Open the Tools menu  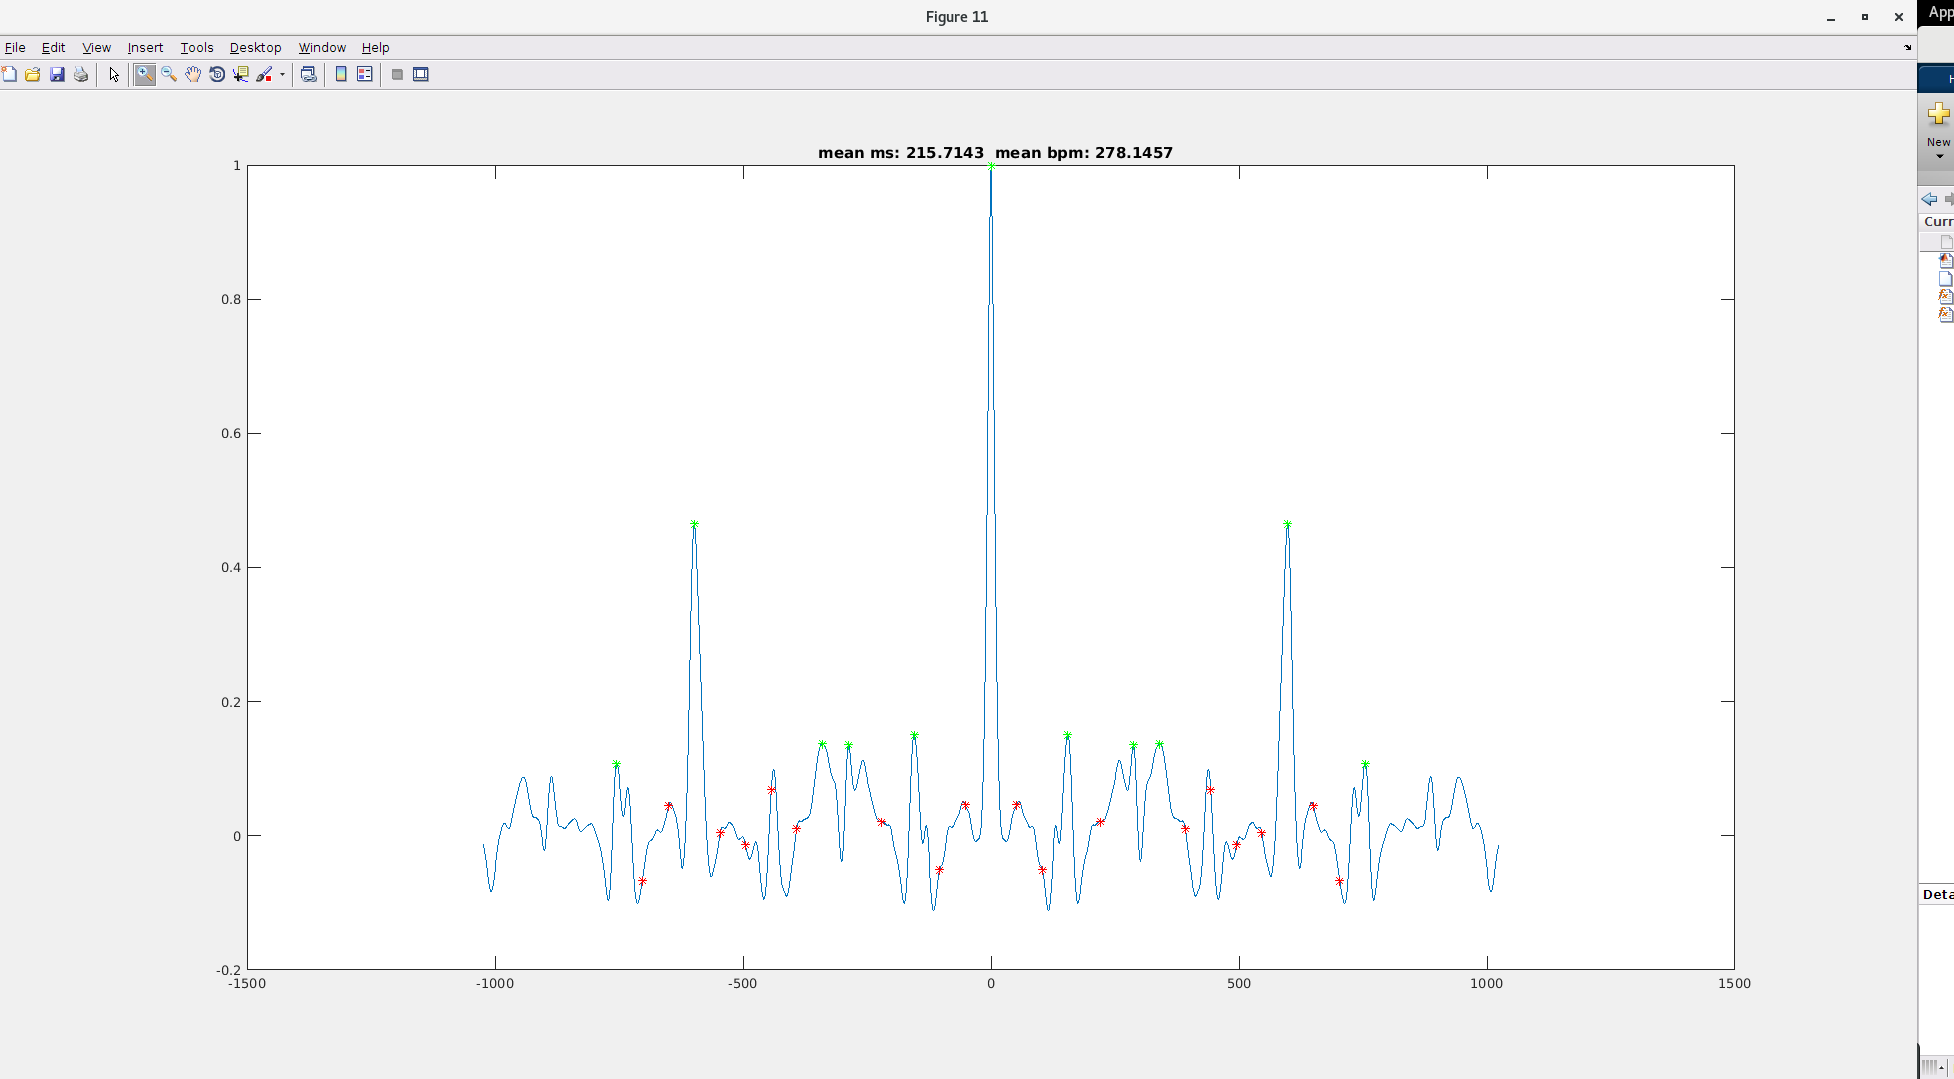coord(196,47)
